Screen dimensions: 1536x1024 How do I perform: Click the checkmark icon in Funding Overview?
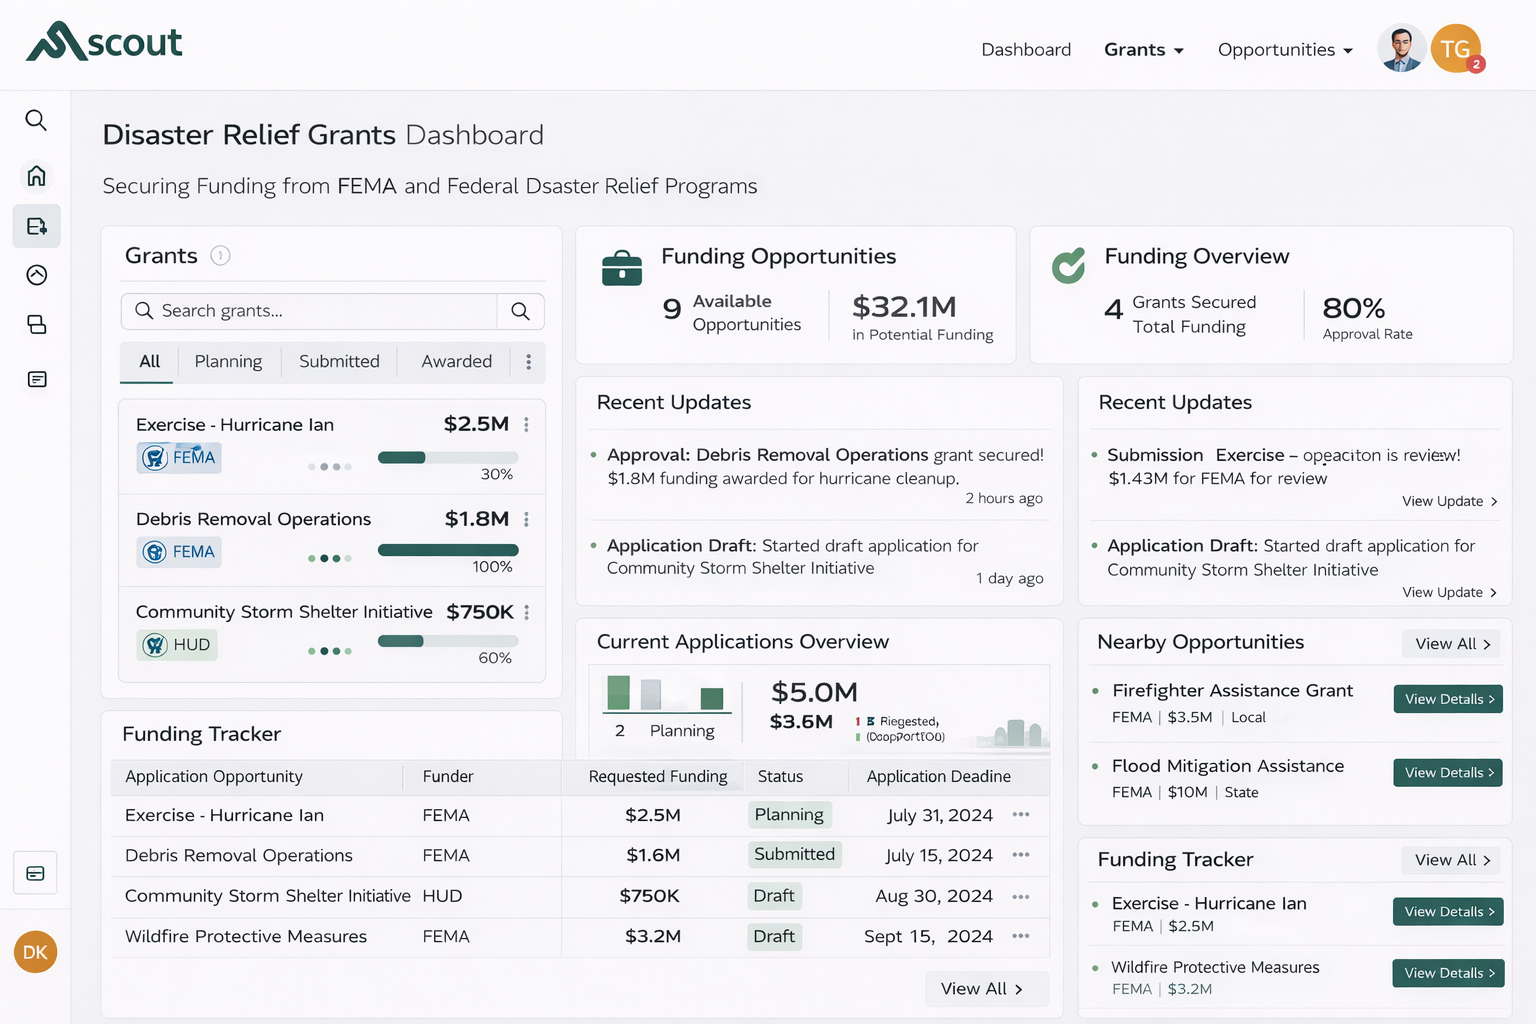[x=1069, y=265]
